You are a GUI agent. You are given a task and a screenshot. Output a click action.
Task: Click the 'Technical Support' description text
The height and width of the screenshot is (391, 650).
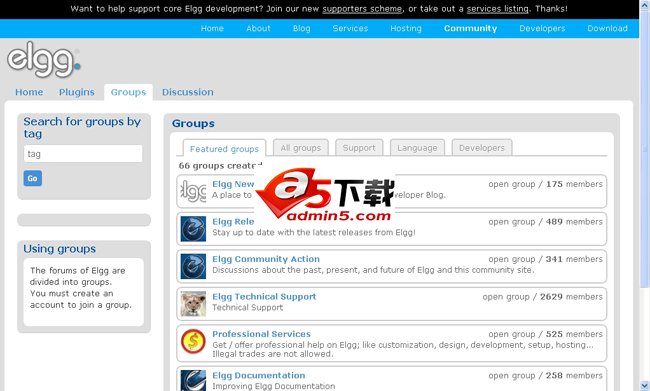click(x=247, y=308)
